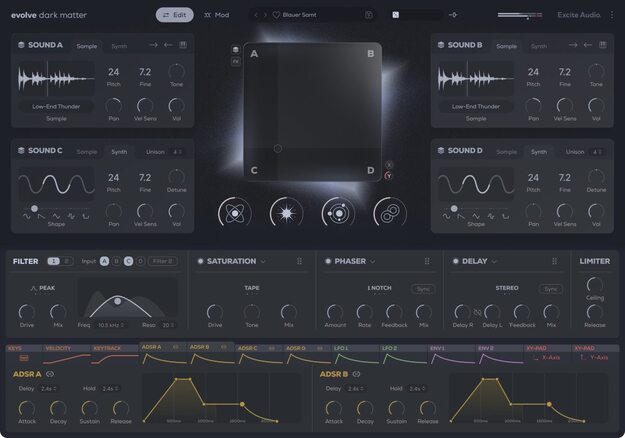
Task: Click the Sound A layers icon
Action: [21, 45]
